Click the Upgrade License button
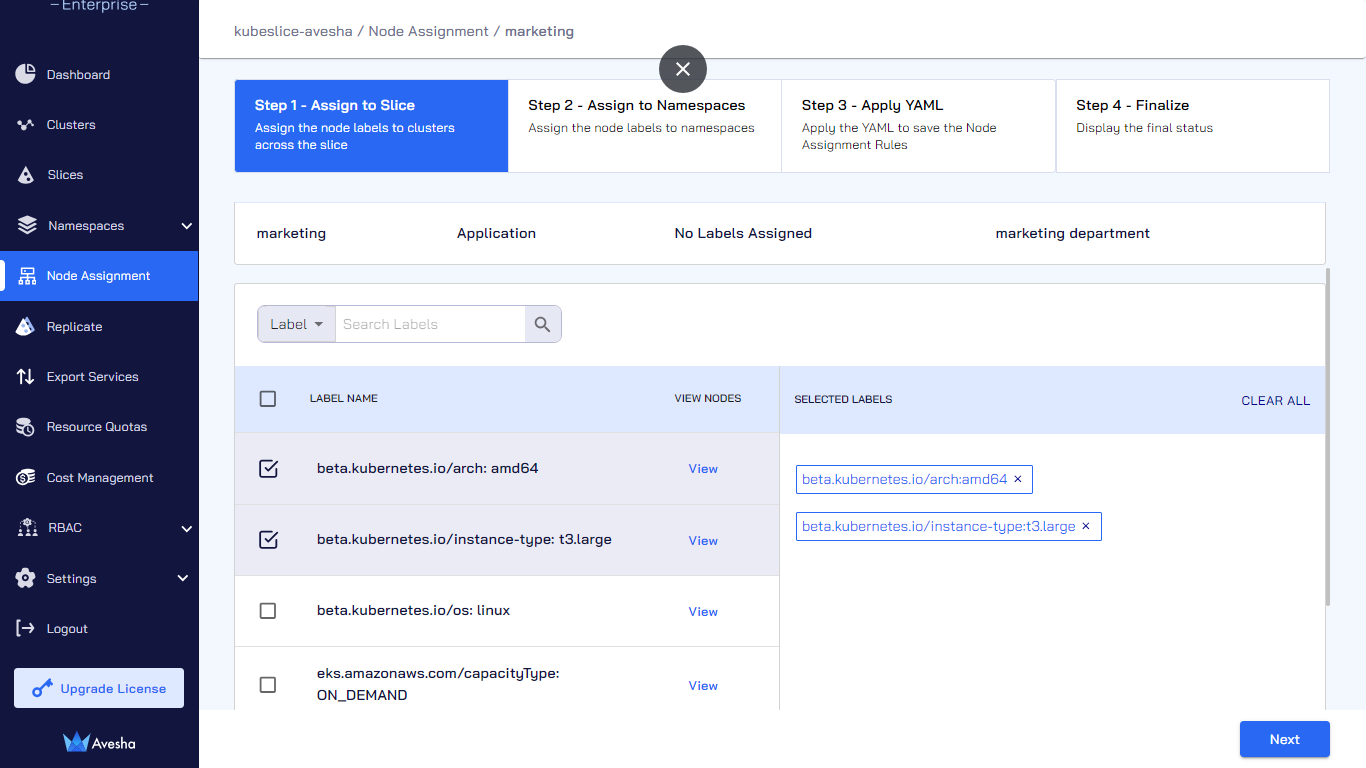 tap(99, 688)
